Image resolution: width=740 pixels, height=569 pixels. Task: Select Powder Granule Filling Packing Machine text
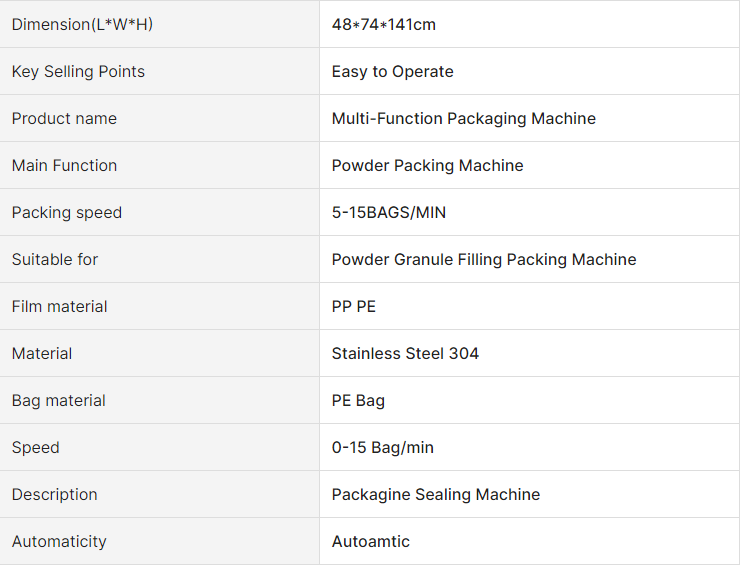point(484,259)
